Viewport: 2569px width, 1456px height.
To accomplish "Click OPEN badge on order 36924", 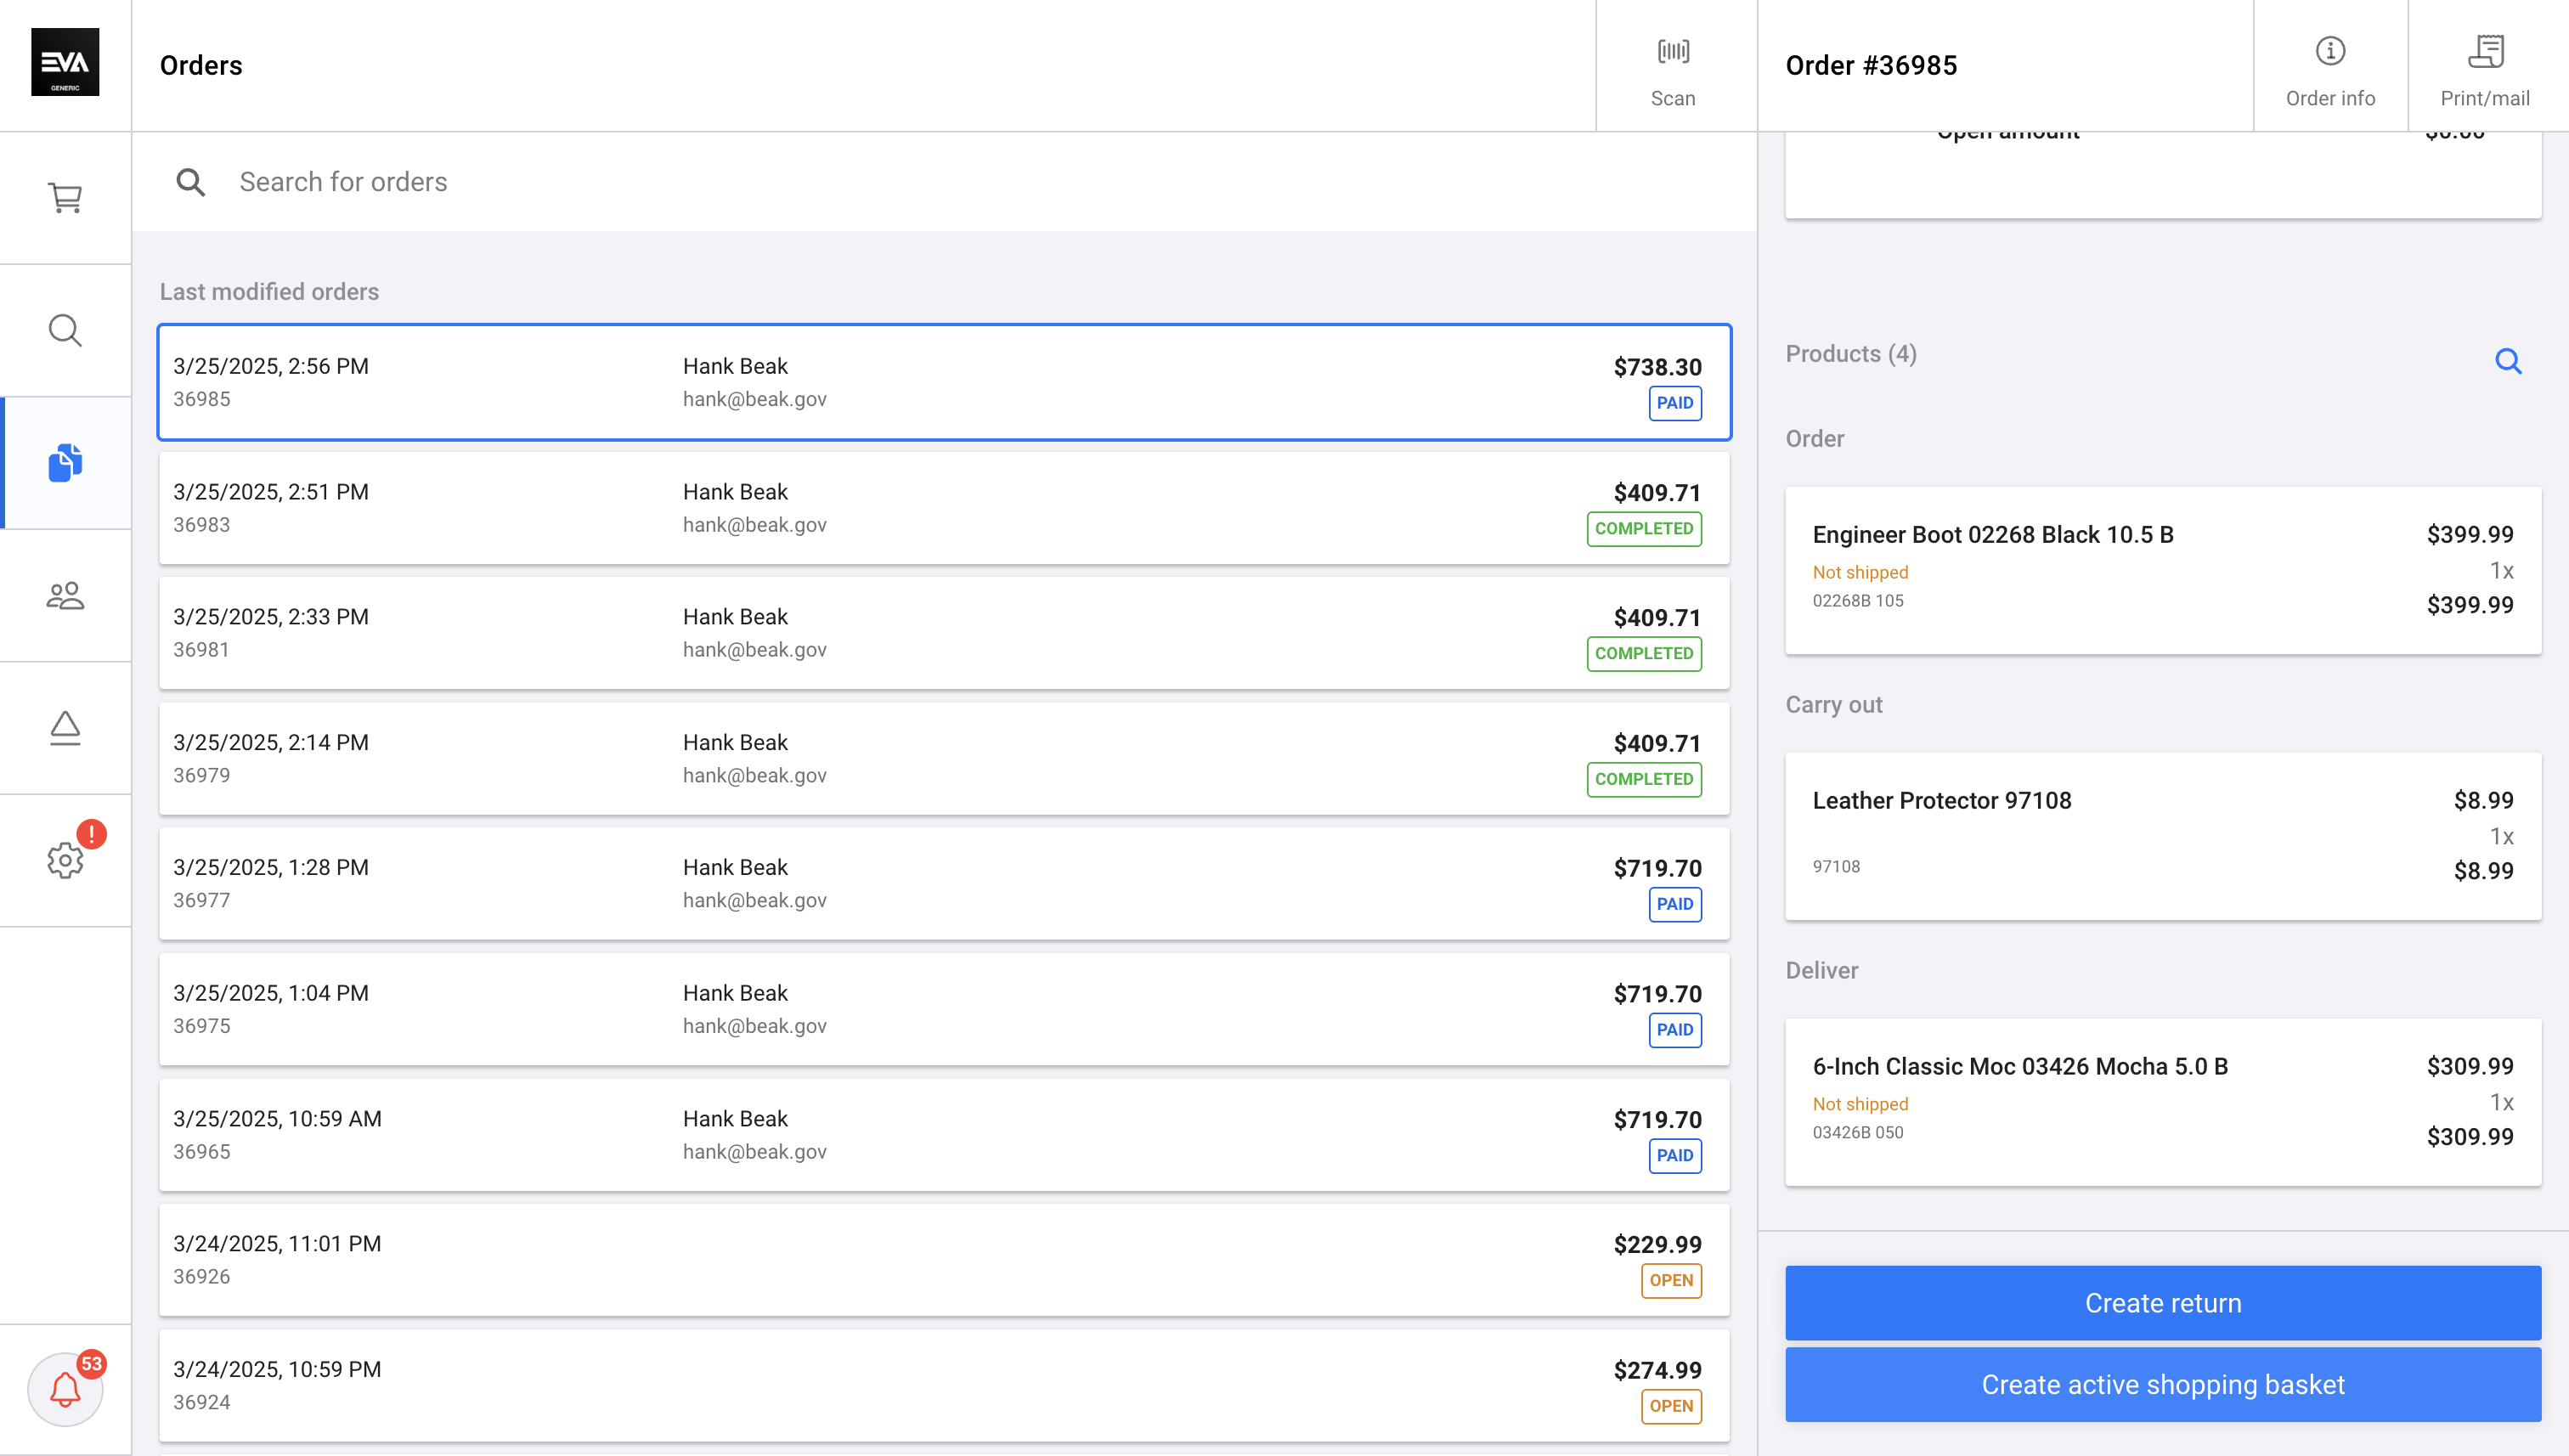I will pyautogui.click(x=1671, y=1406).
